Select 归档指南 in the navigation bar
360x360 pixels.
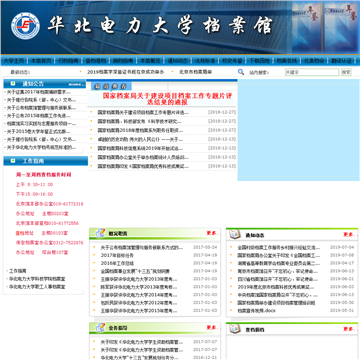(x=68, y=61)
